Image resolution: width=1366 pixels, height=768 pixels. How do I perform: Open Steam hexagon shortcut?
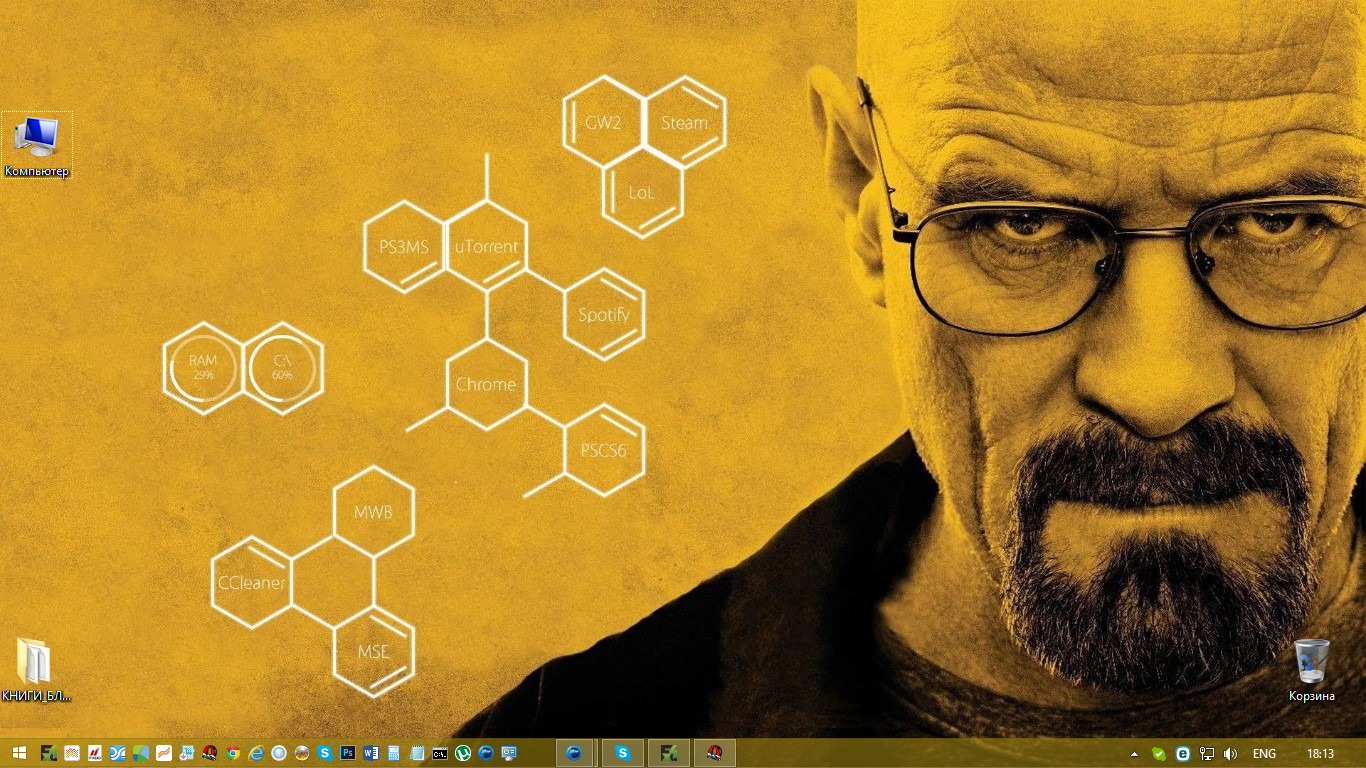pos(684,123)
